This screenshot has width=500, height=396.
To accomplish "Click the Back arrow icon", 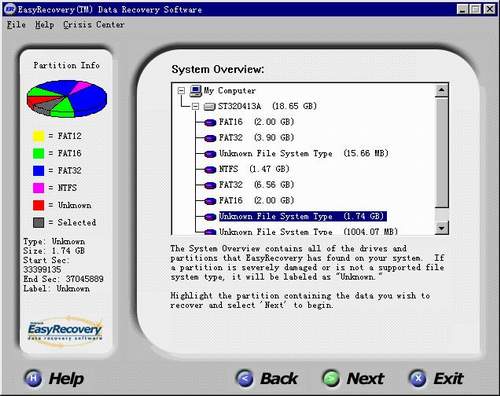I will point(244,378).
